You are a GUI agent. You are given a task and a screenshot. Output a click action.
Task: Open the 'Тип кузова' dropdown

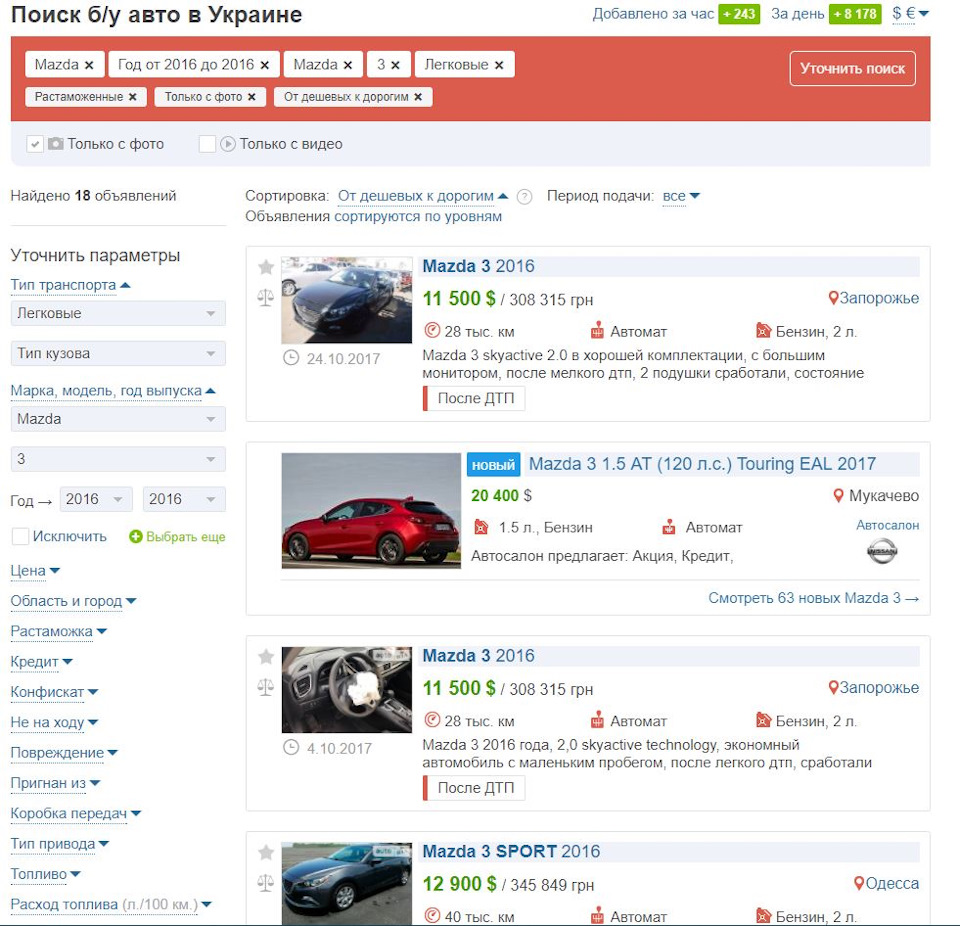(x=118, y=353)
